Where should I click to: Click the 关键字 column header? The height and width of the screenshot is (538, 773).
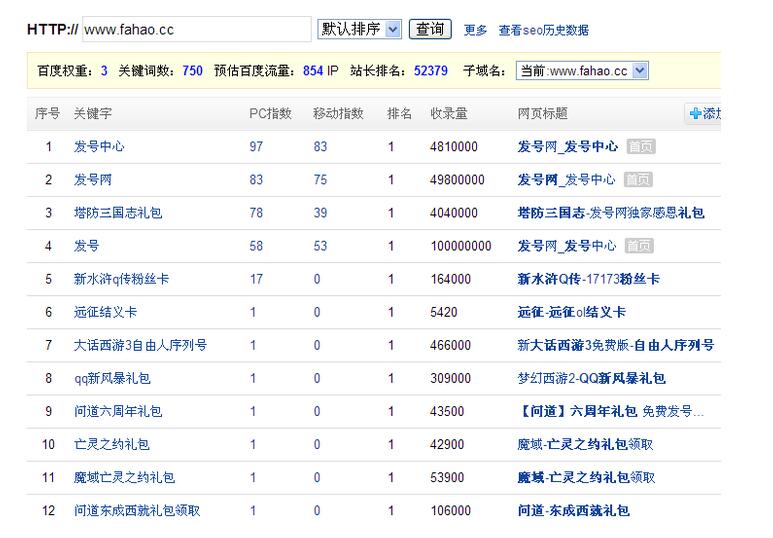(92, 113)
